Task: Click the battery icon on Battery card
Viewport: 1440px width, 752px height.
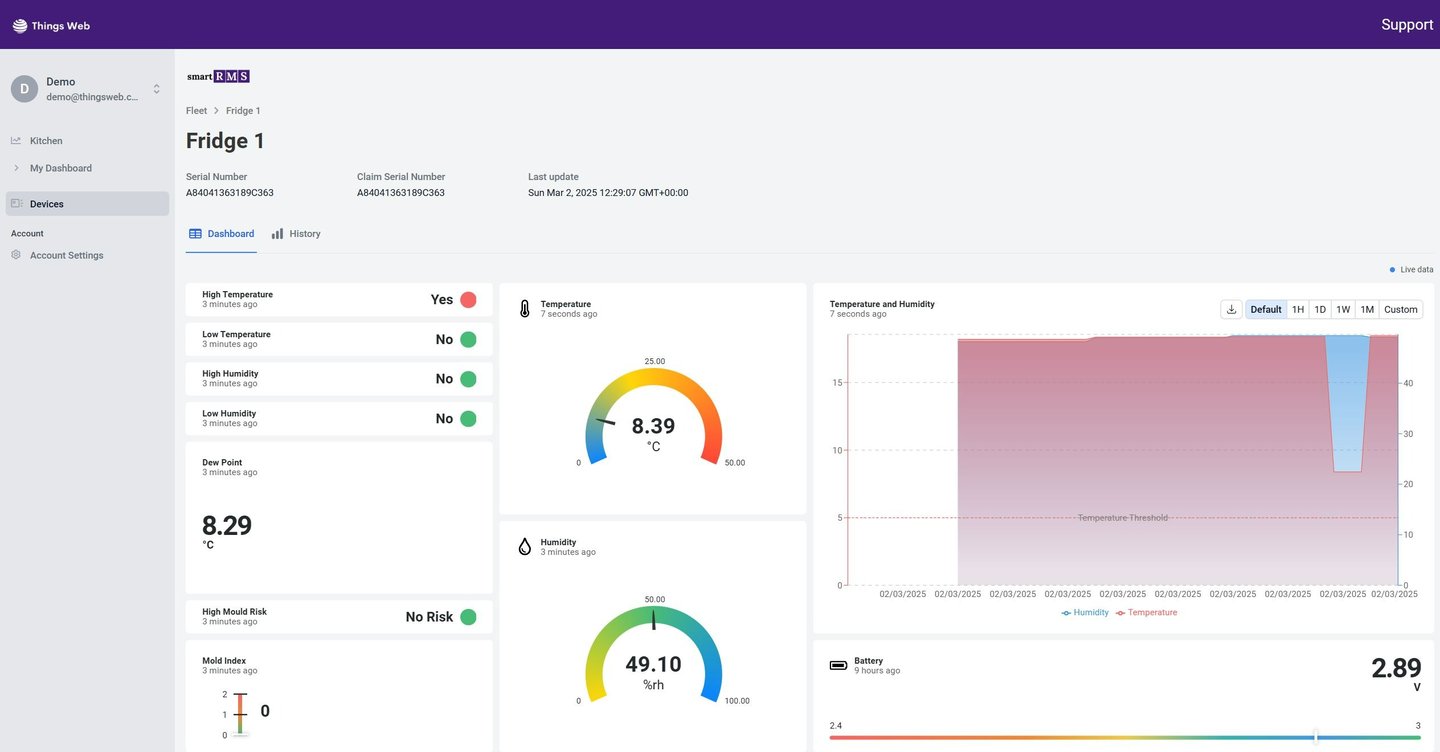Action: click(838, 665)
